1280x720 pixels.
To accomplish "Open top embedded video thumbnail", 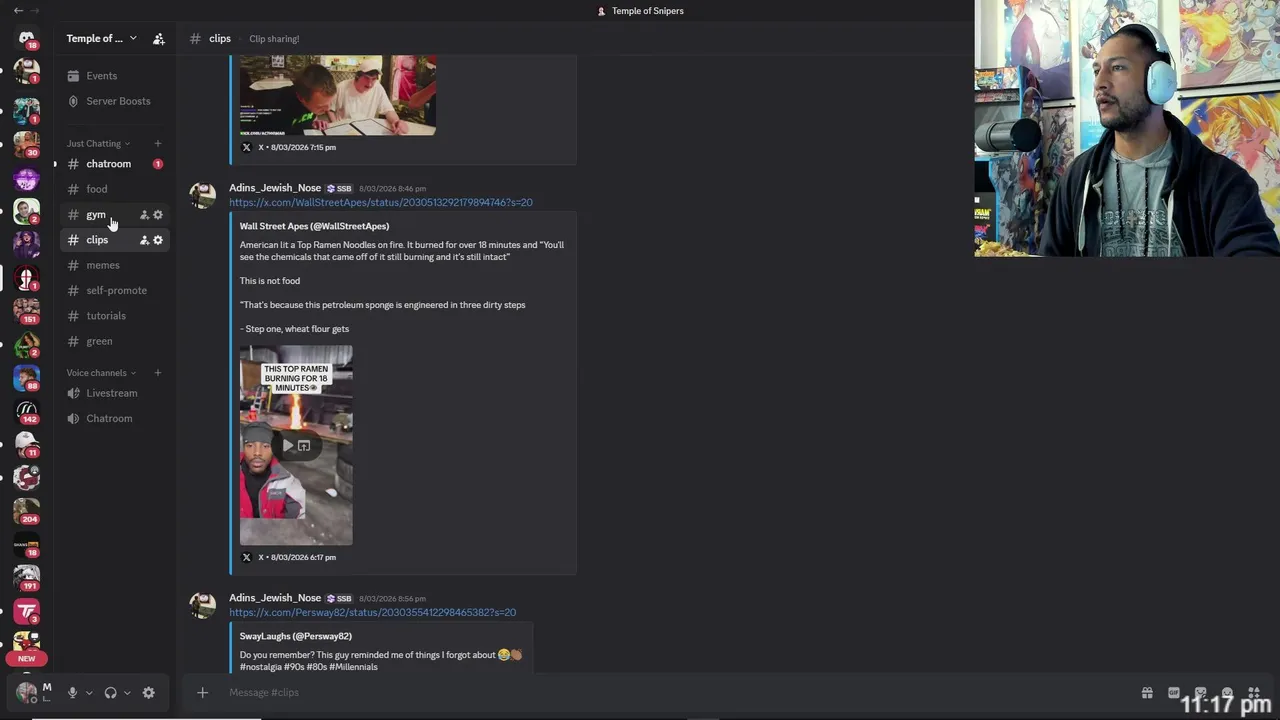I will (x=338, y=95).
